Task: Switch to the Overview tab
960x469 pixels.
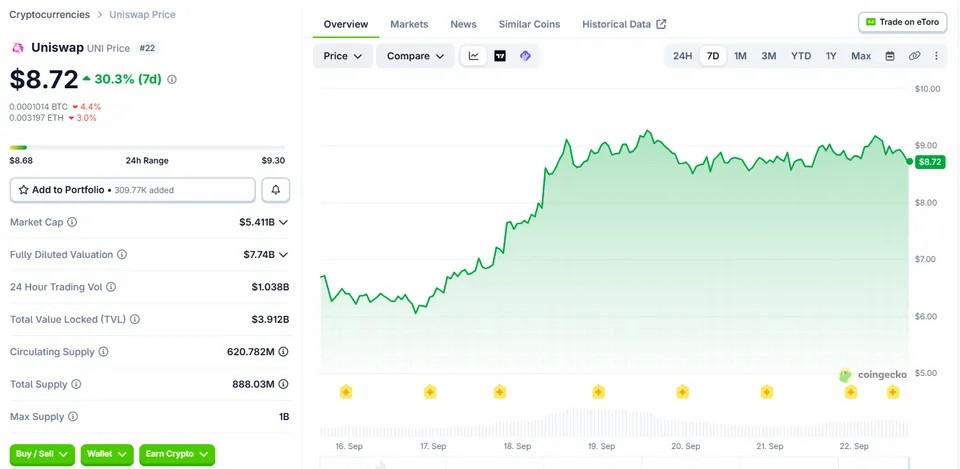Action: click(346, 24)
